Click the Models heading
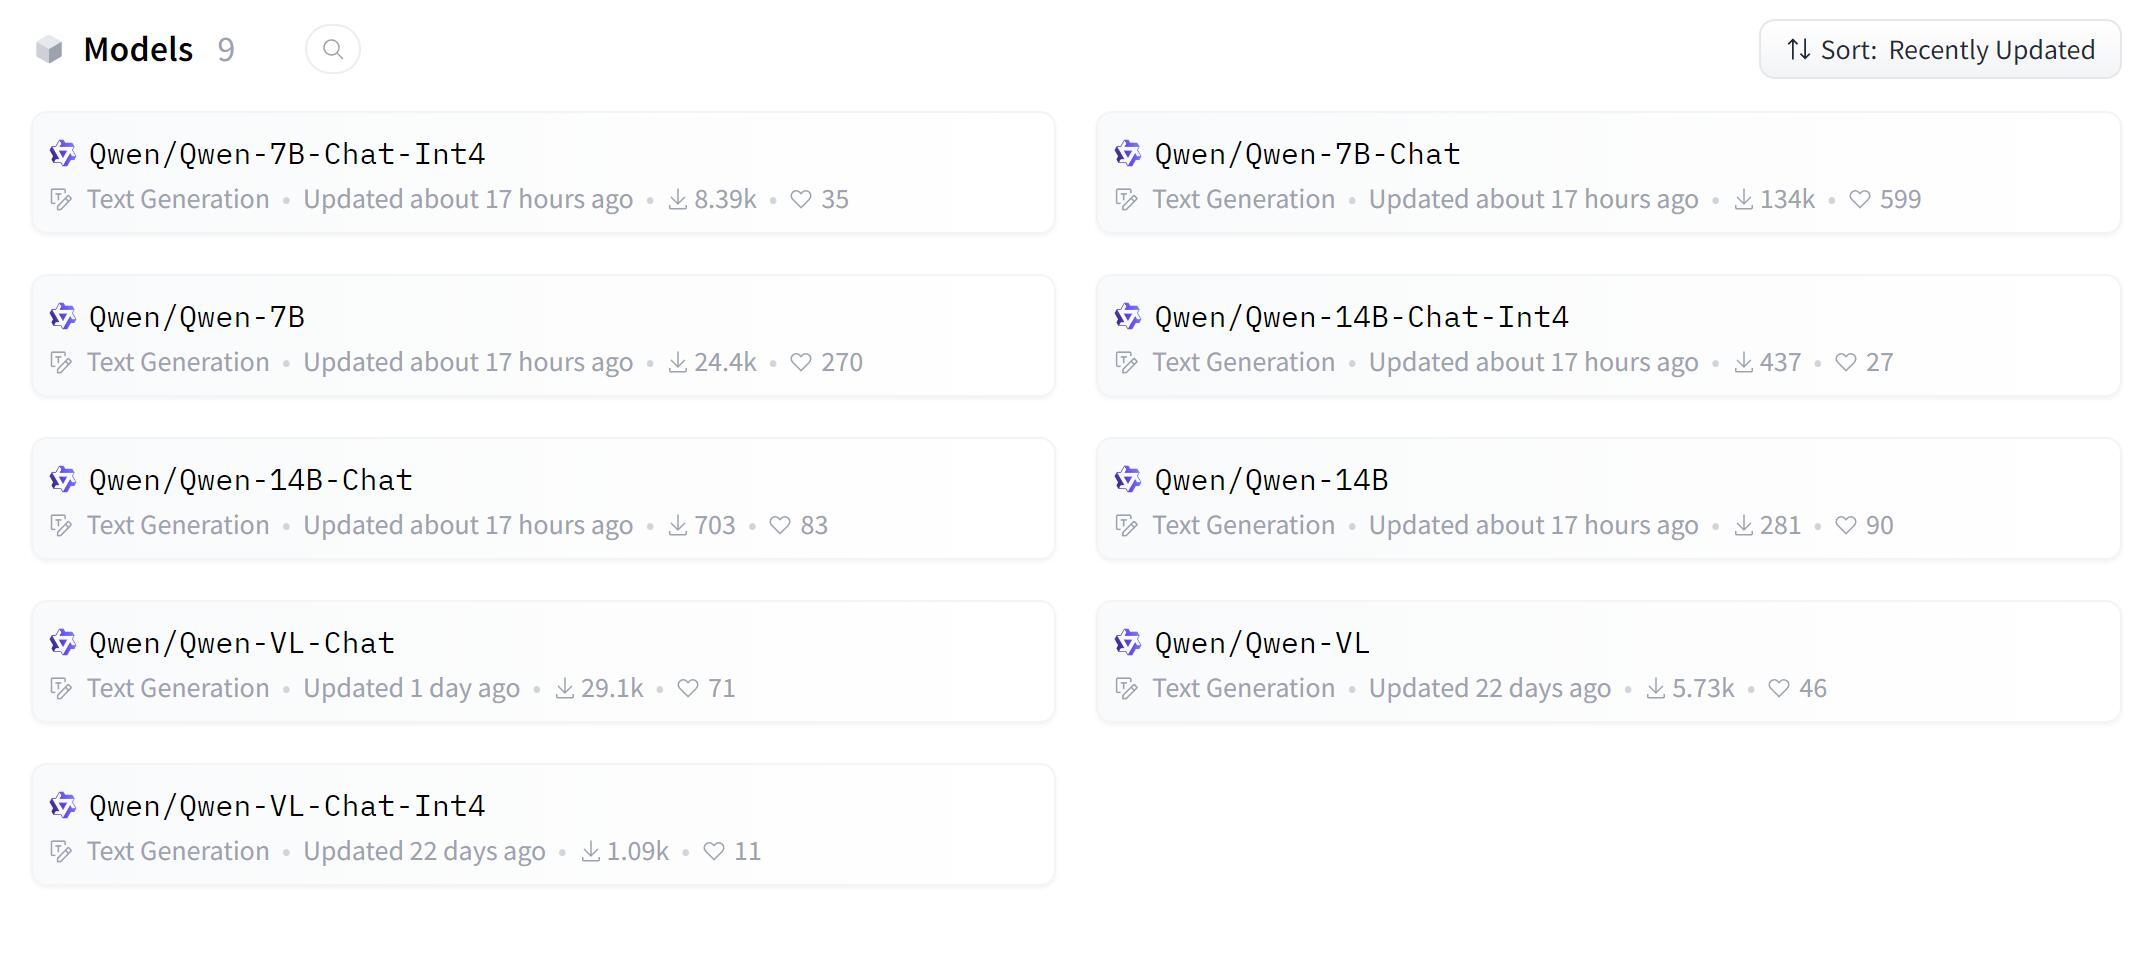 coord(138,49)
